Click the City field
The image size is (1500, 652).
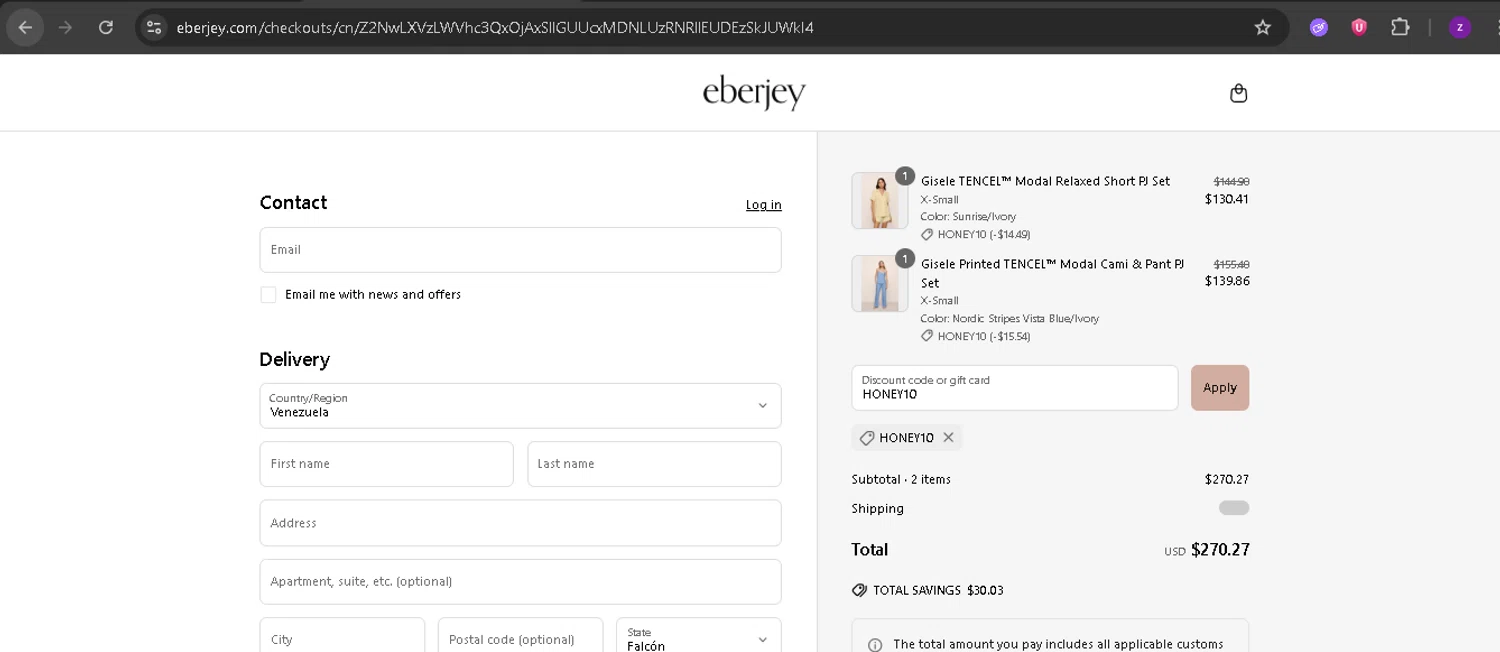coord(342,636)
